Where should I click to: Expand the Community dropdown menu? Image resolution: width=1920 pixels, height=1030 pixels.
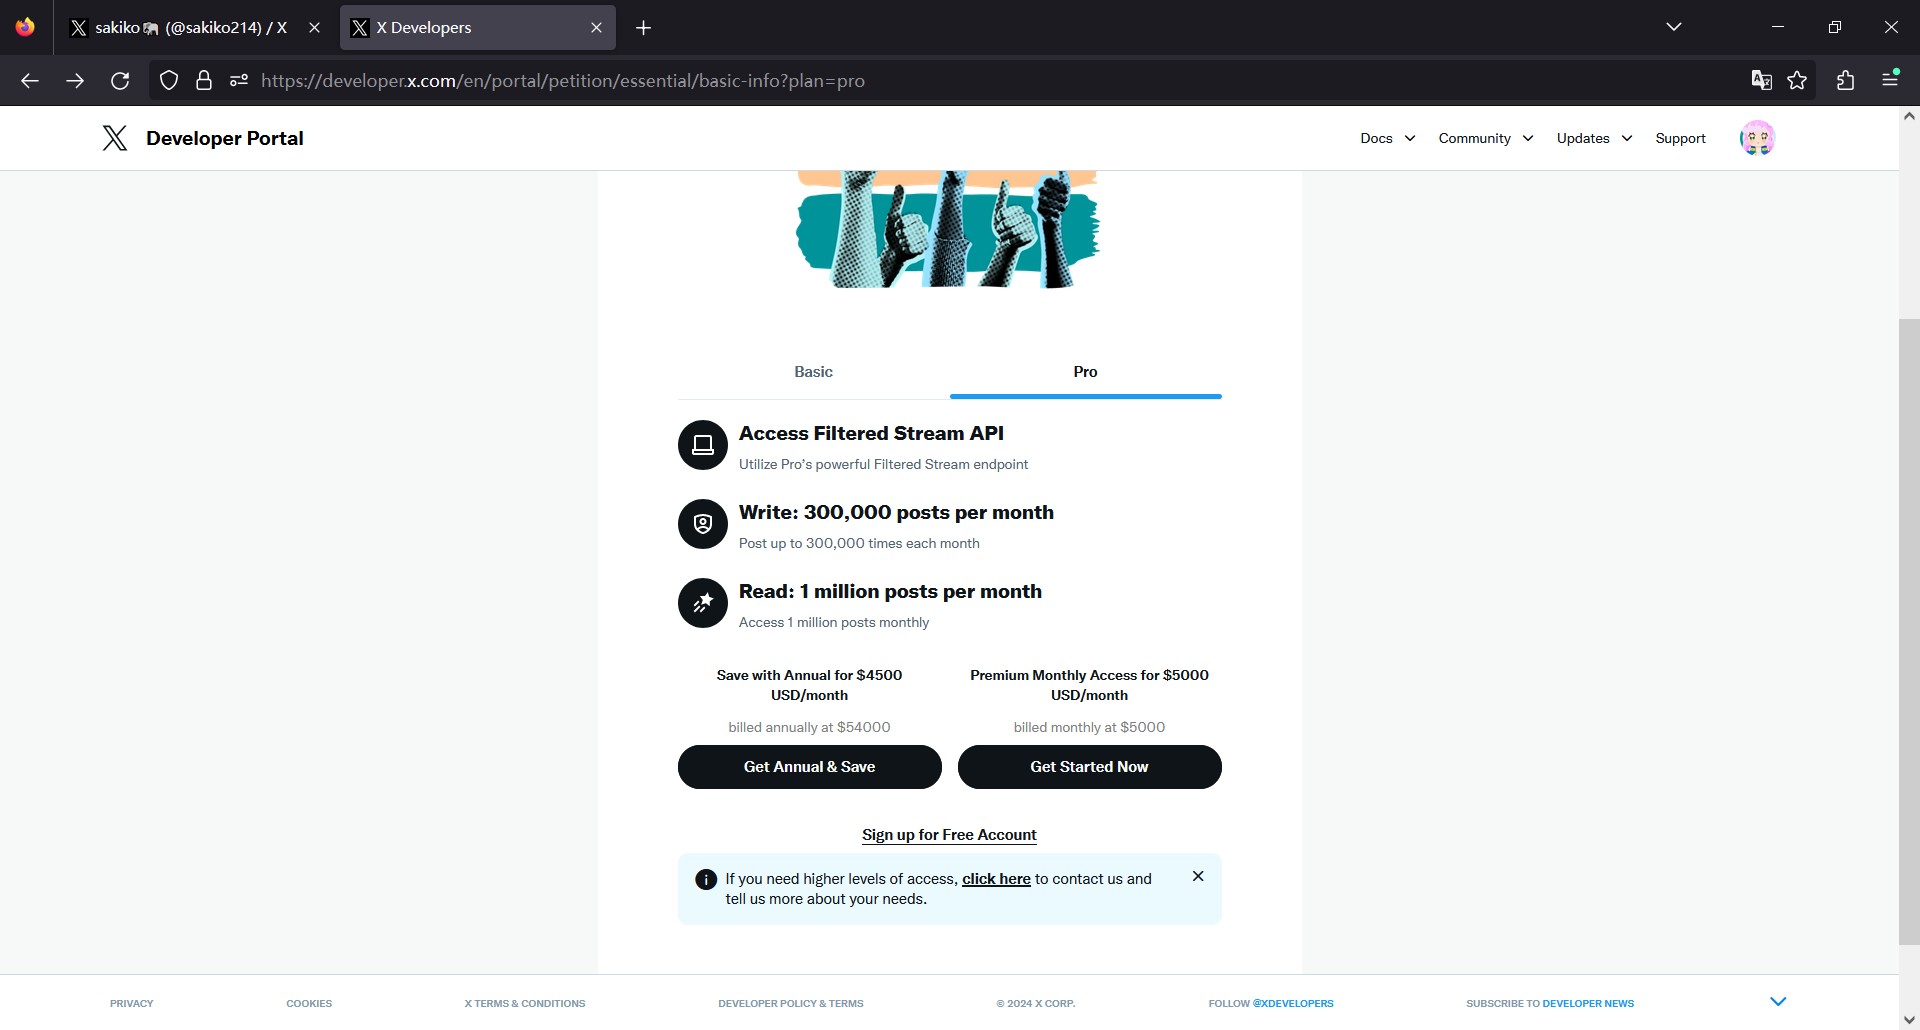[x=1485, y=138]
